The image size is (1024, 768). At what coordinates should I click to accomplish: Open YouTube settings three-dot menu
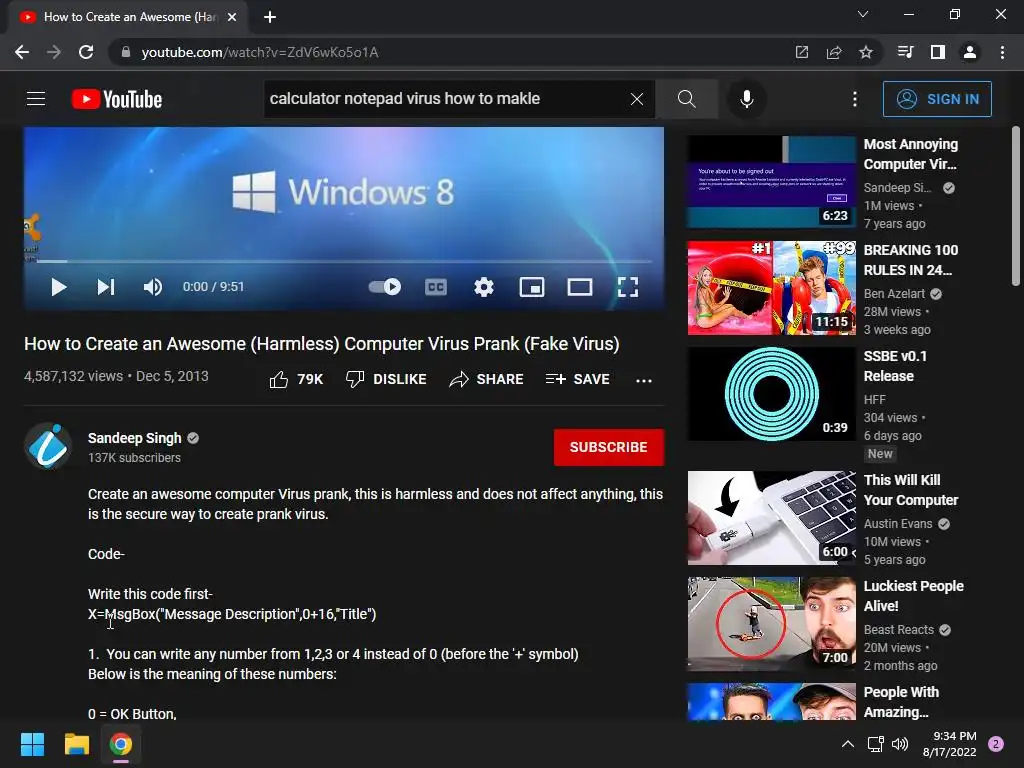point(854,99)
